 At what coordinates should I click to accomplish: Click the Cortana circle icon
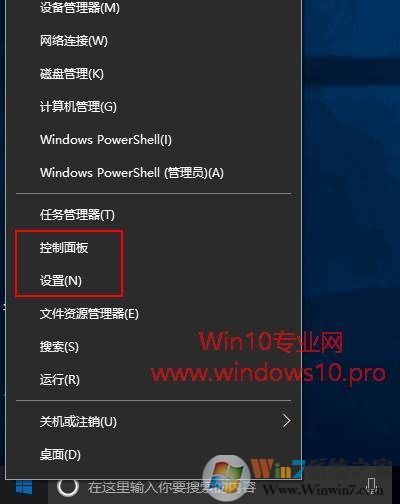point(68,487)
